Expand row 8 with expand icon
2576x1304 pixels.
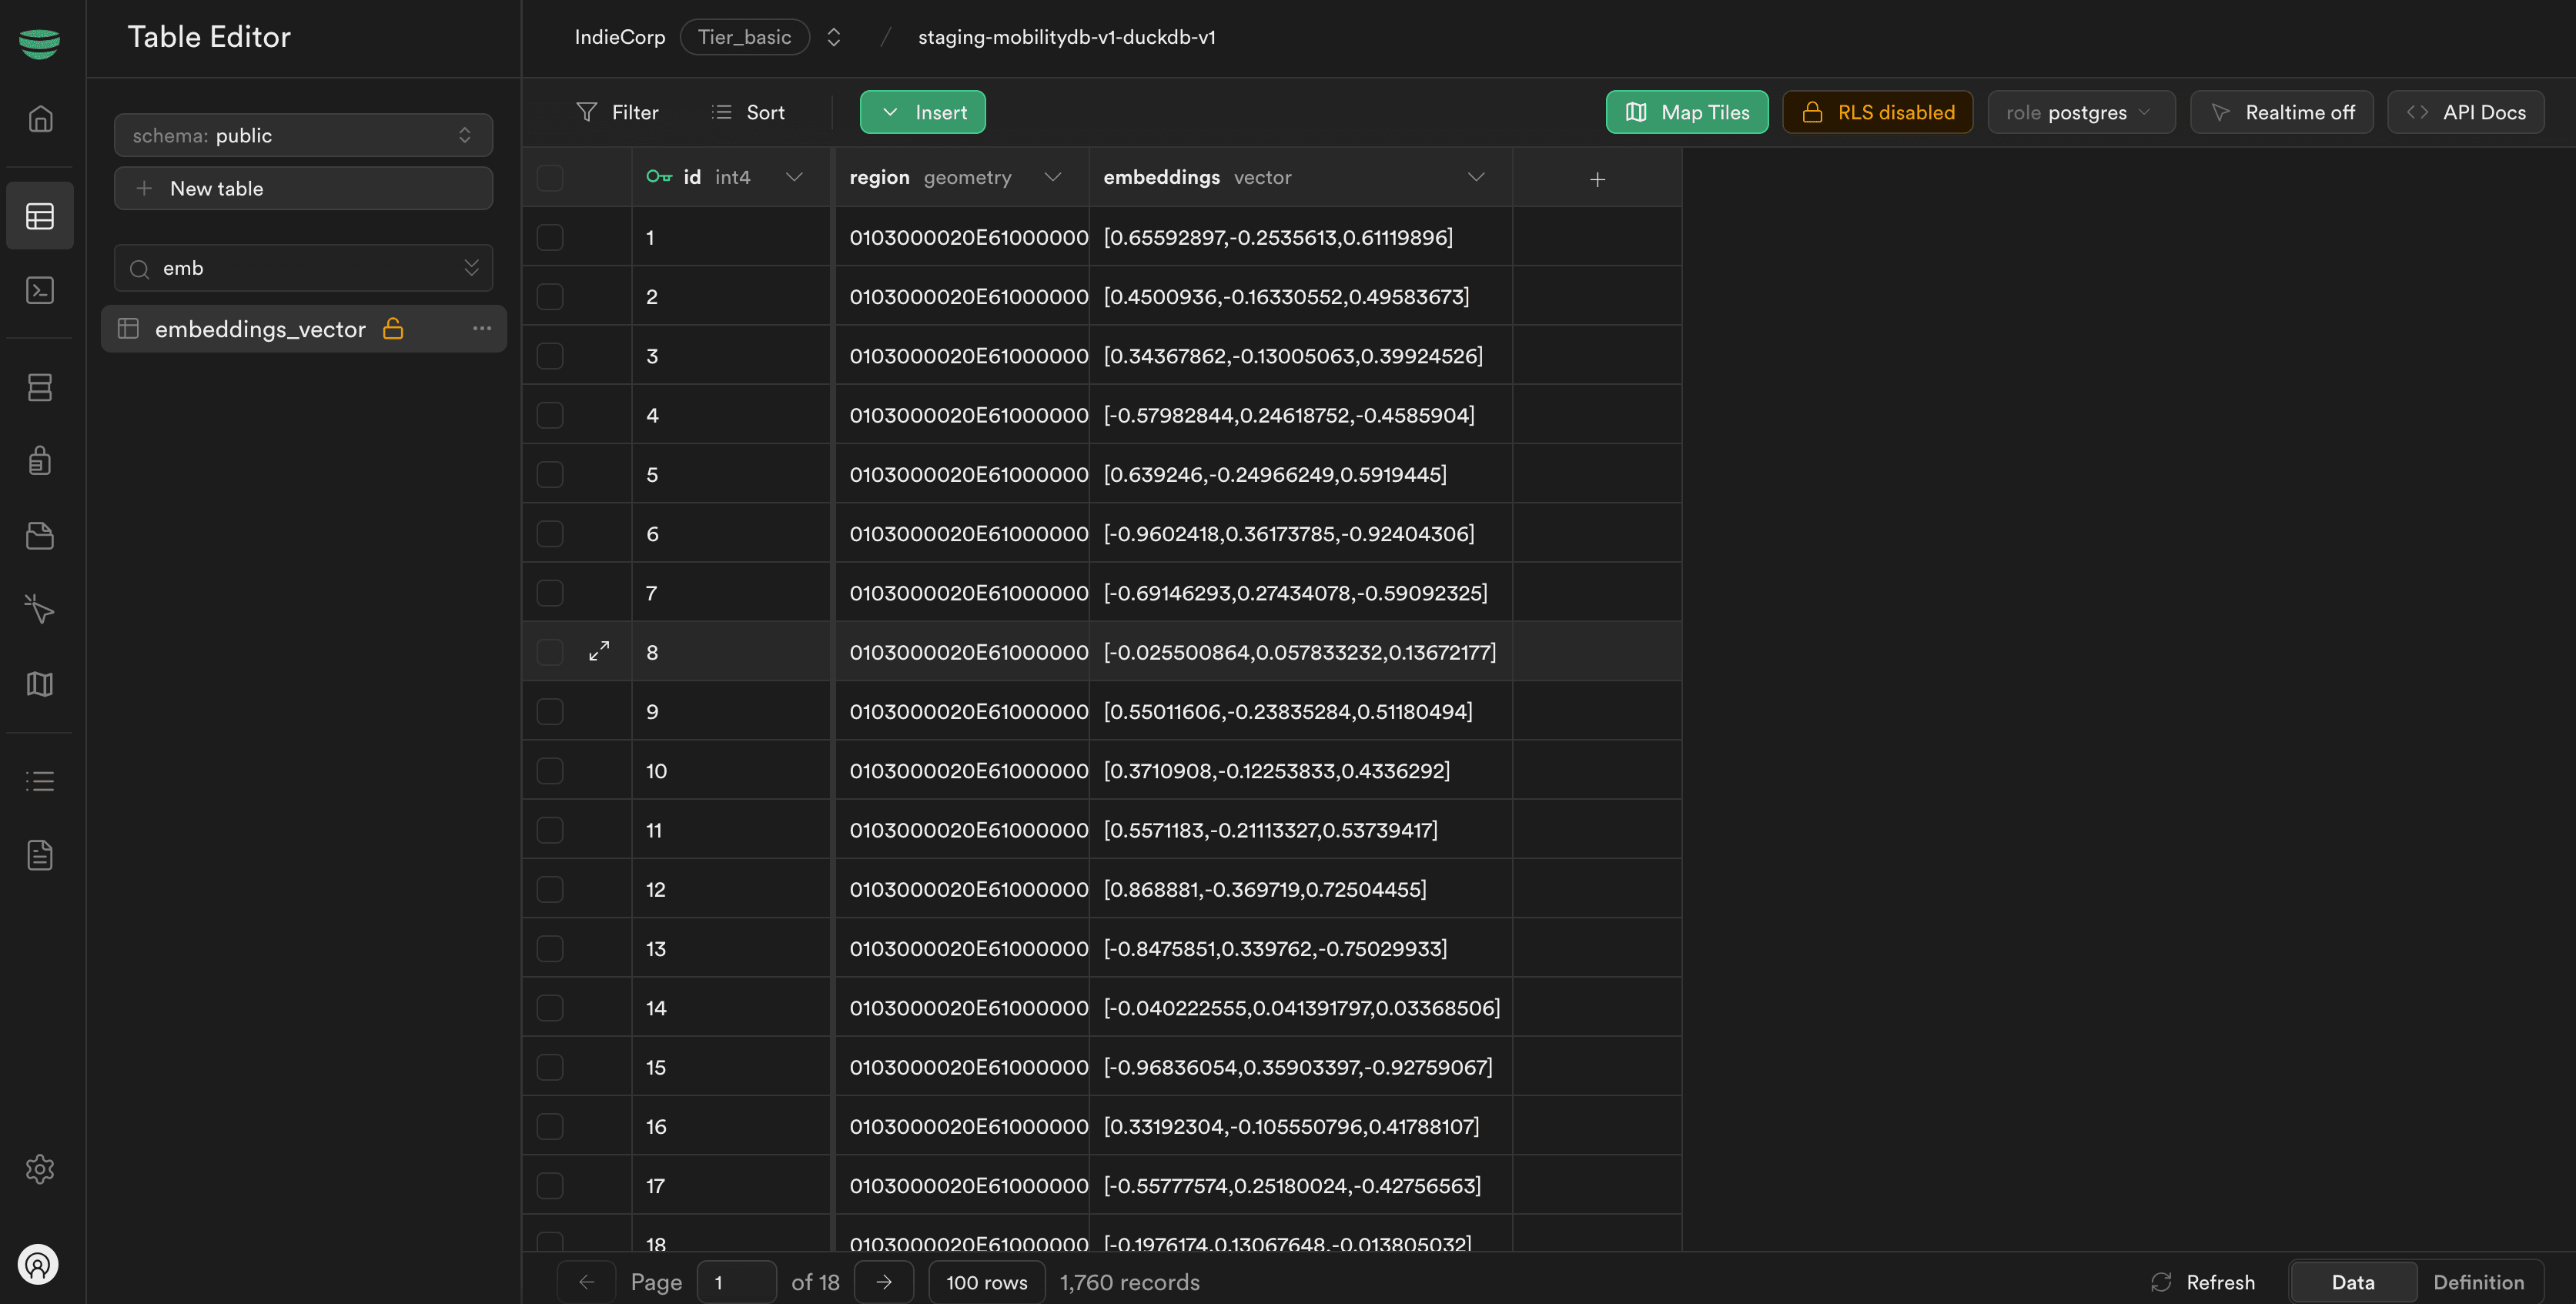(x=599, y=651)
